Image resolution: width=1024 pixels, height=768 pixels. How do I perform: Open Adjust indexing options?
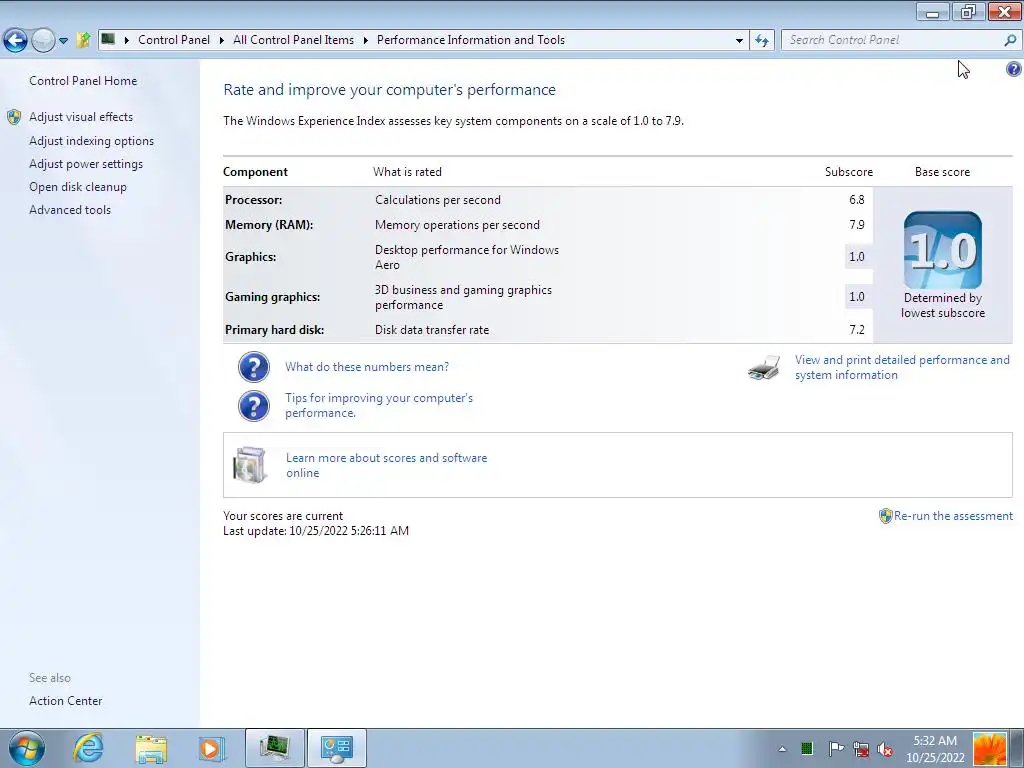pos(91,140)
